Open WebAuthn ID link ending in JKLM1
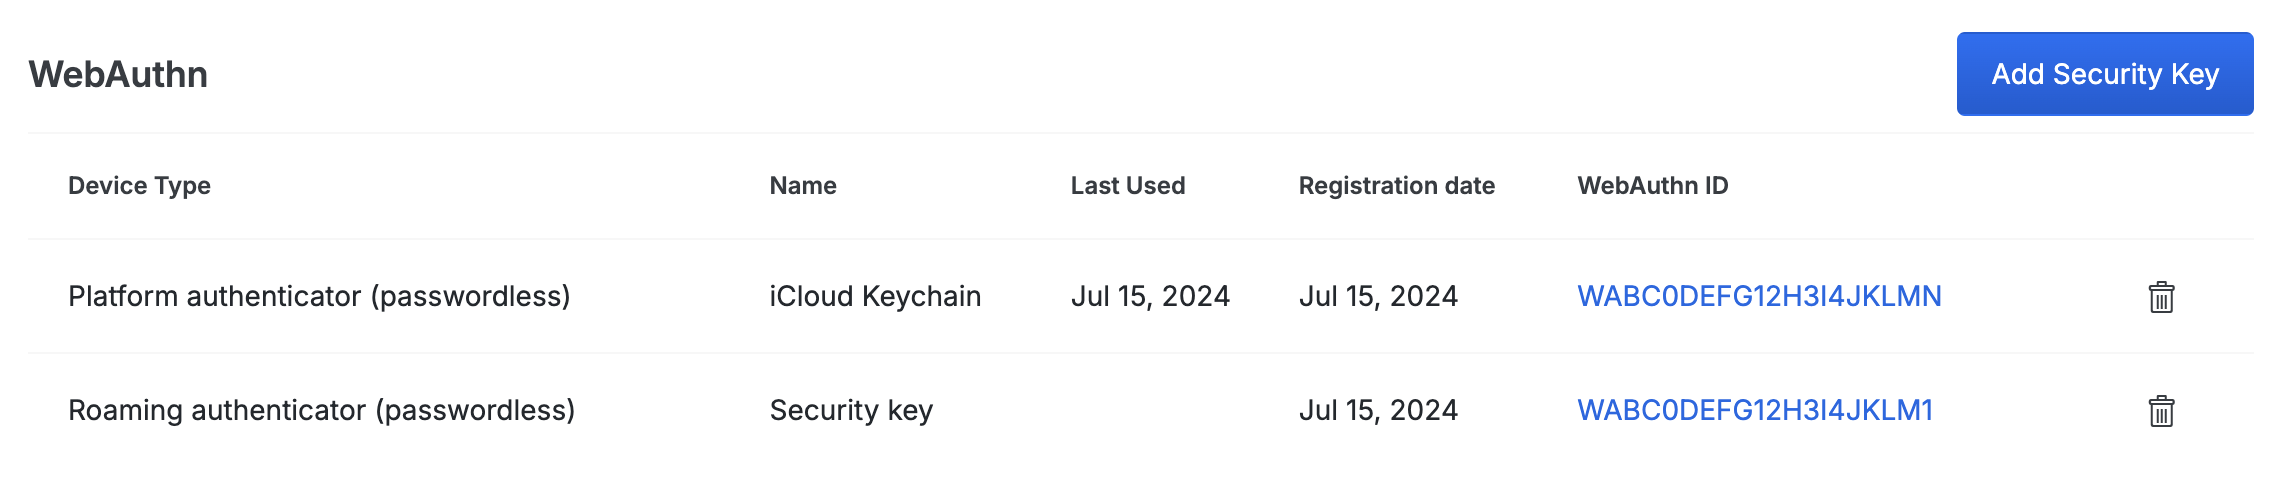The image size is (2272, 488). [x=1755, y=410]
